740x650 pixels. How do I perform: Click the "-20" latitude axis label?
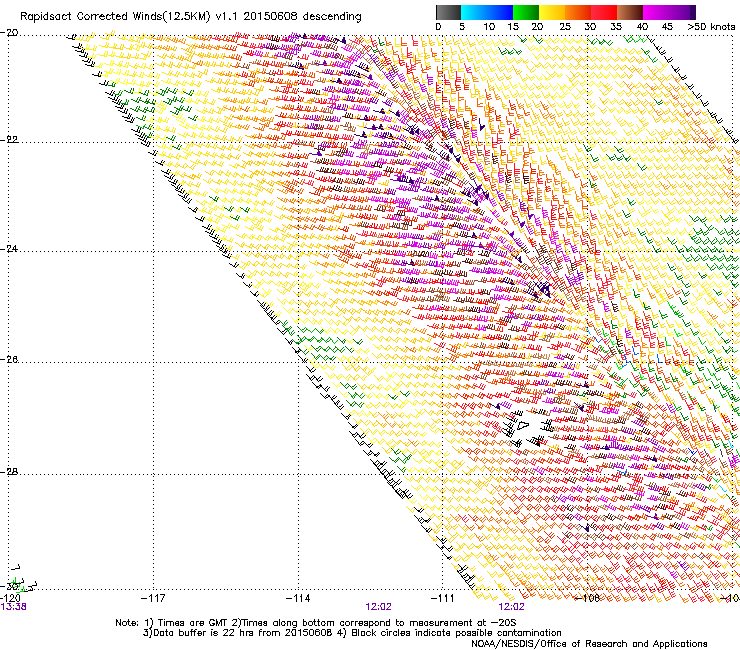(9, 33)
